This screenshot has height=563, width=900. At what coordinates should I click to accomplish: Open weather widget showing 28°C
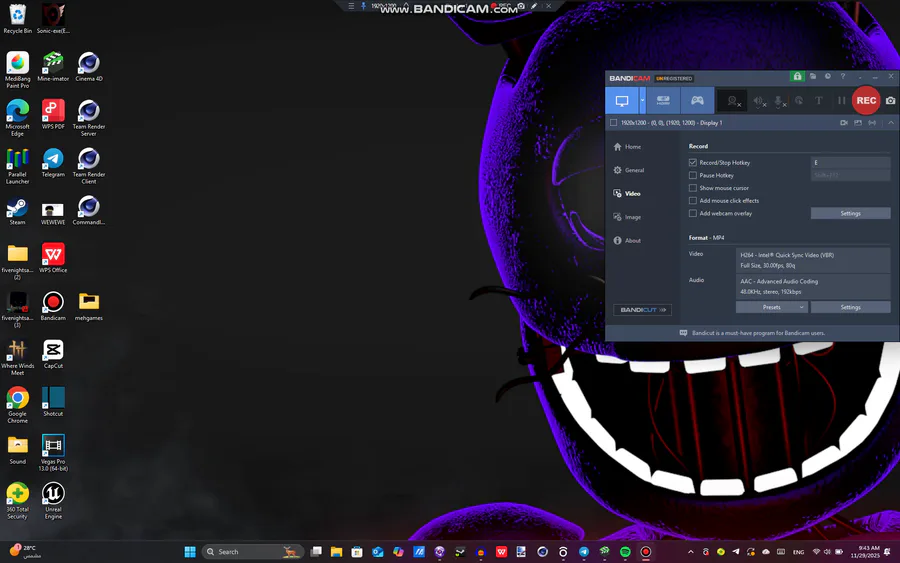24,552
